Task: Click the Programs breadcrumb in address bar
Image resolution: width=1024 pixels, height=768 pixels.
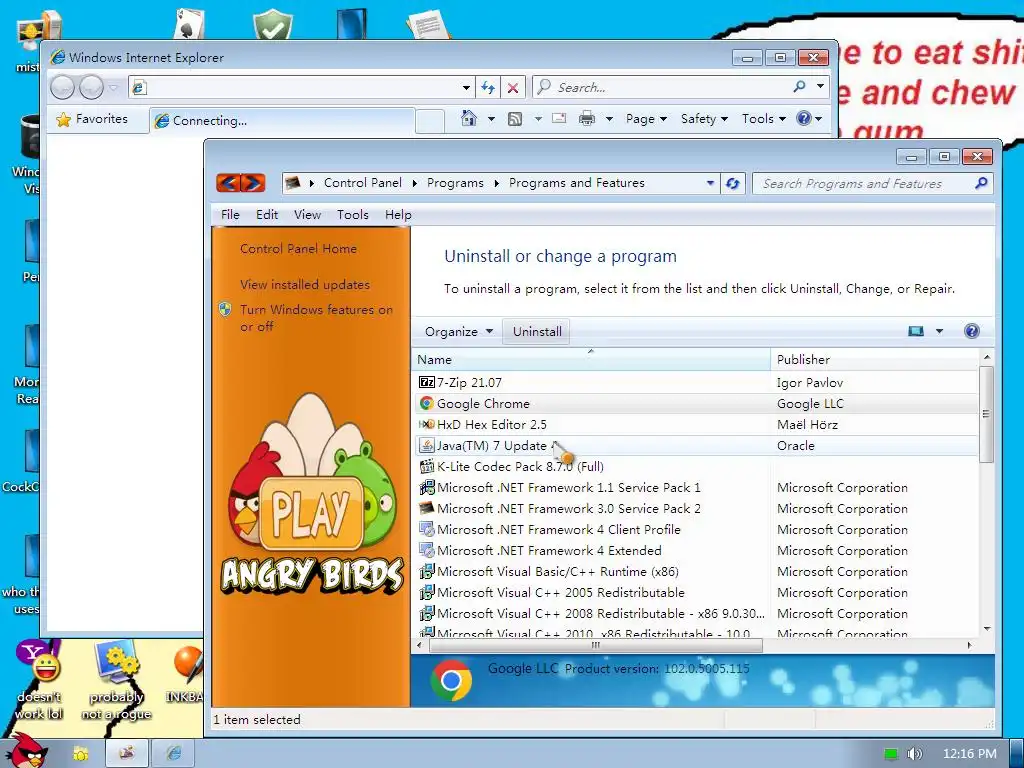Action: point(455,183)
